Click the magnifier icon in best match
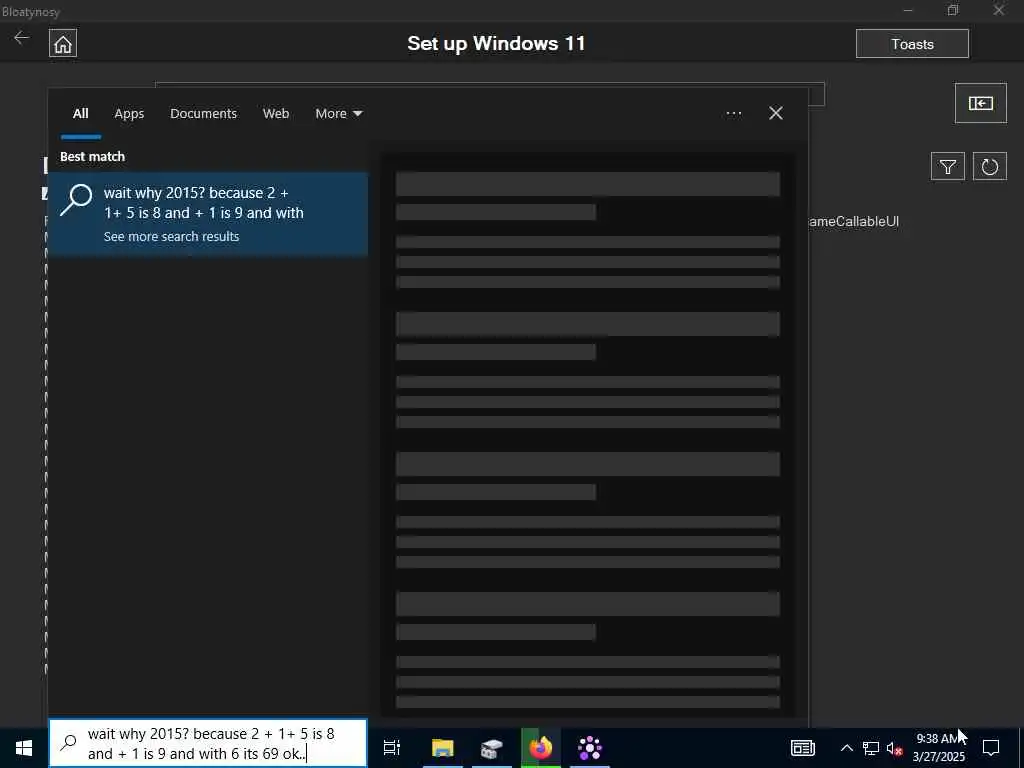Image resolution: width=1024 pixels, height=768 pixels. (x=76, y=200)
